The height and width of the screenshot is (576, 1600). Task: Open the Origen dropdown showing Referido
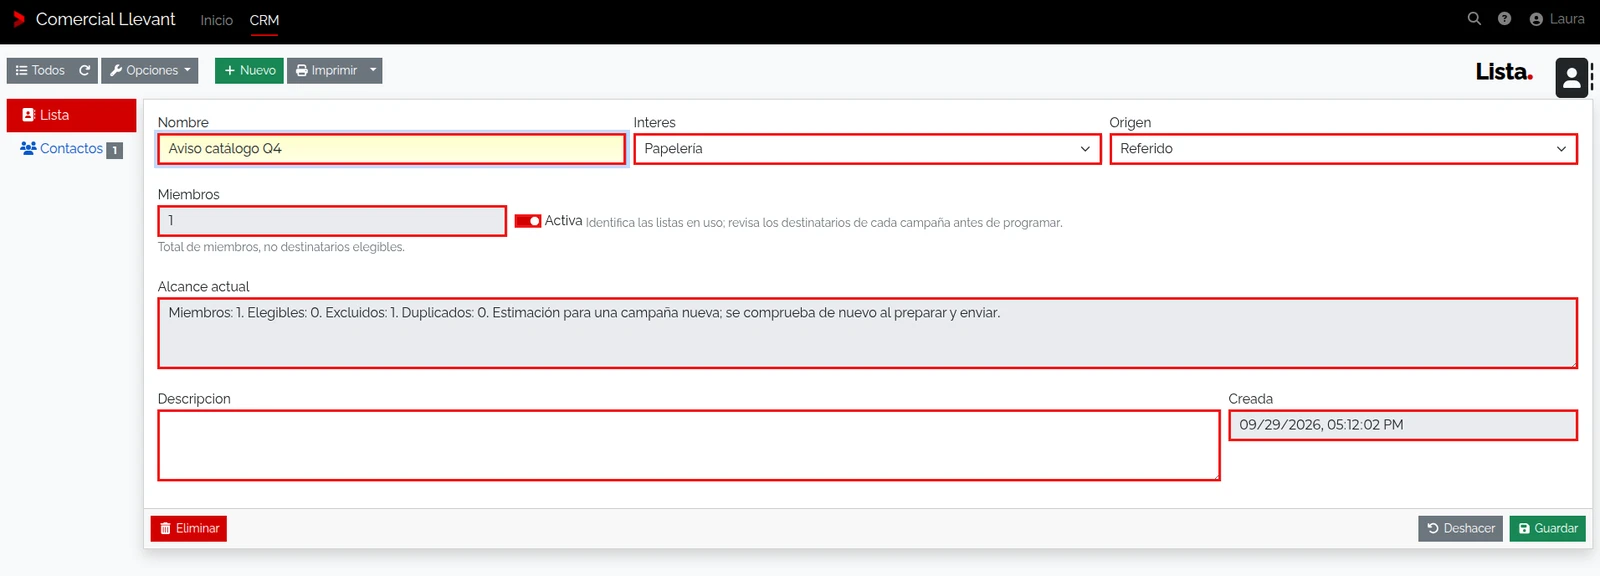[1343, 148]
